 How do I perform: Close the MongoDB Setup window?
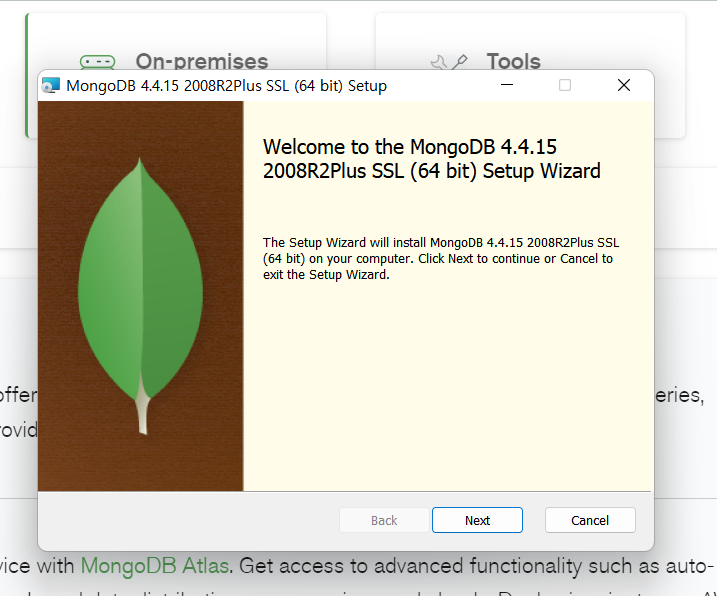(624, 85)
